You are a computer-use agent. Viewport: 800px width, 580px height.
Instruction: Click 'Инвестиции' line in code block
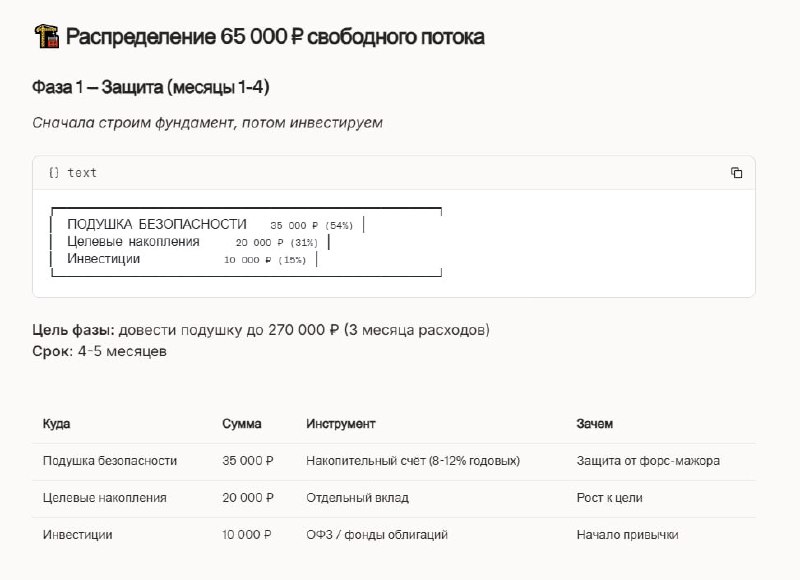pyautogui.click(x=104, y=259)
